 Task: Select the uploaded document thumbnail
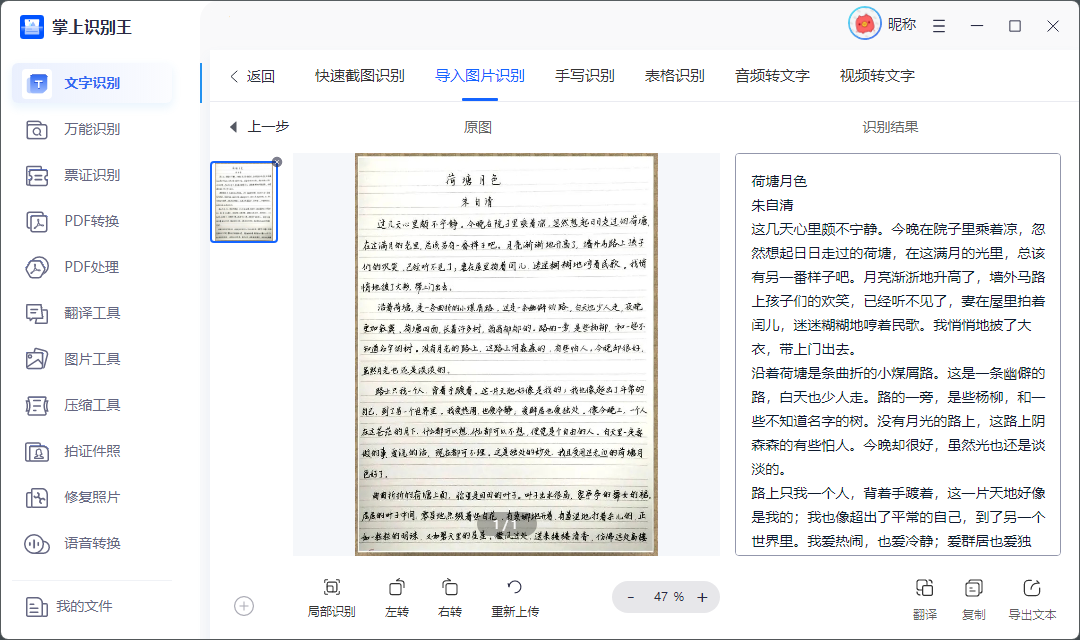click(x=244, y=202)
